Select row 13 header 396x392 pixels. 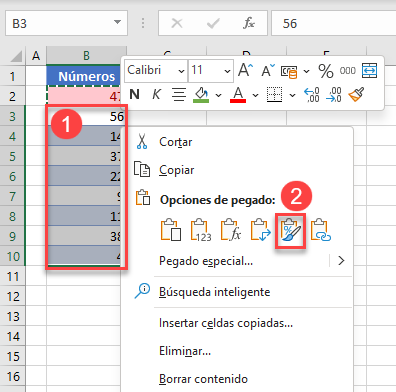pos(12,316)
